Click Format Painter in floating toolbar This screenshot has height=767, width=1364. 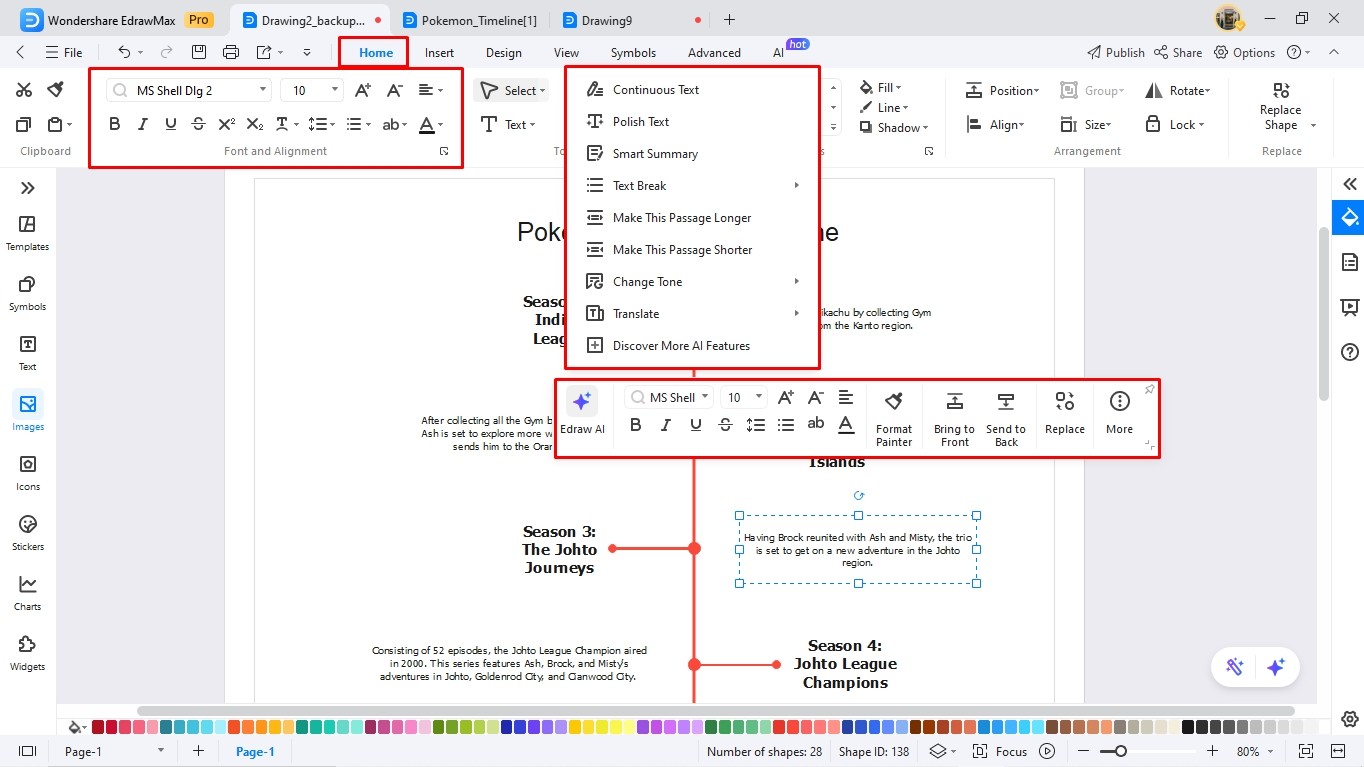[894, 418]
